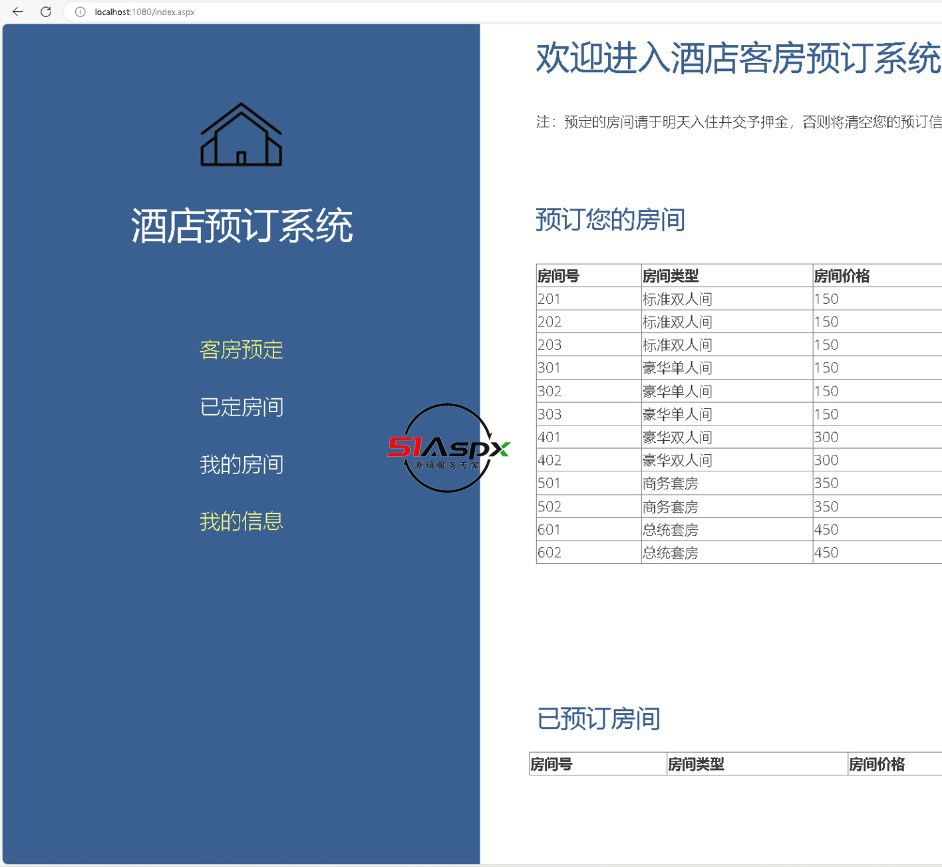This screenshot has width=942, height=867.
Task: Select room number 302
Action: pyautogui.click(x=549, y=391)
